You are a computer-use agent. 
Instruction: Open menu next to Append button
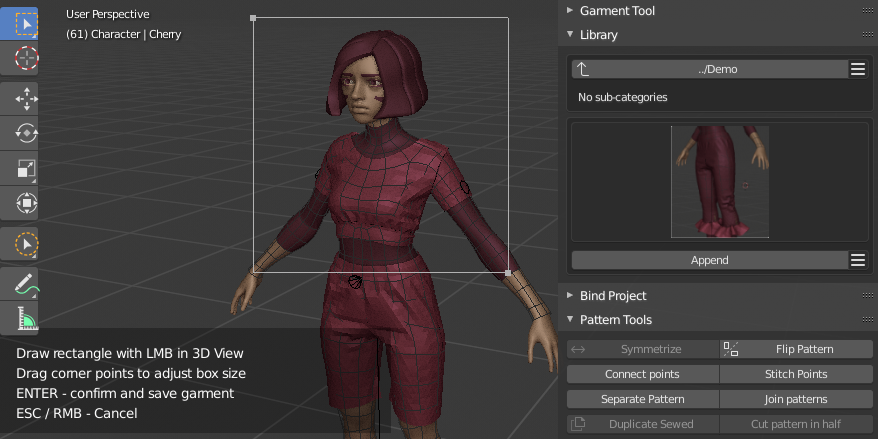[x=858, y=260]
